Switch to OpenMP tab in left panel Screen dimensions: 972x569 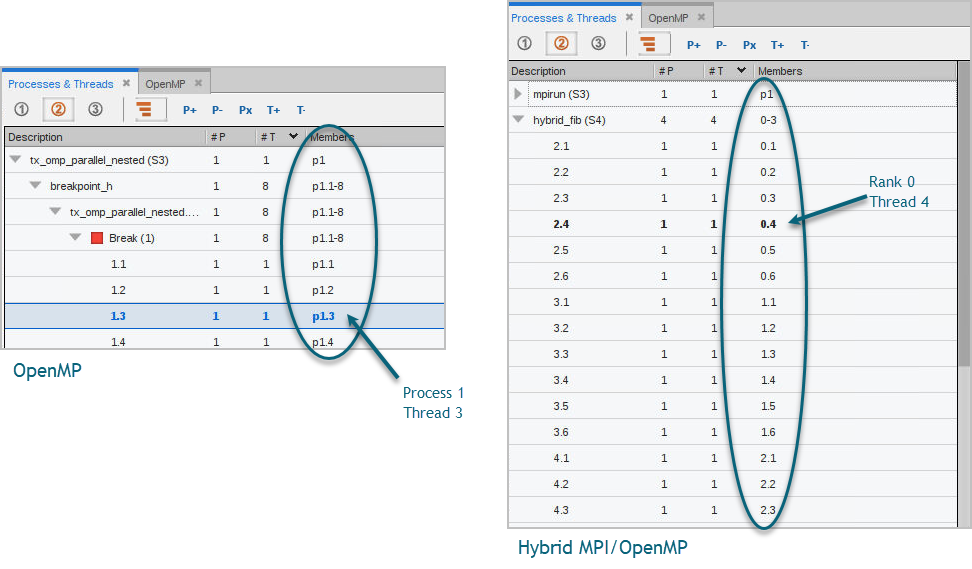(165, 84)
